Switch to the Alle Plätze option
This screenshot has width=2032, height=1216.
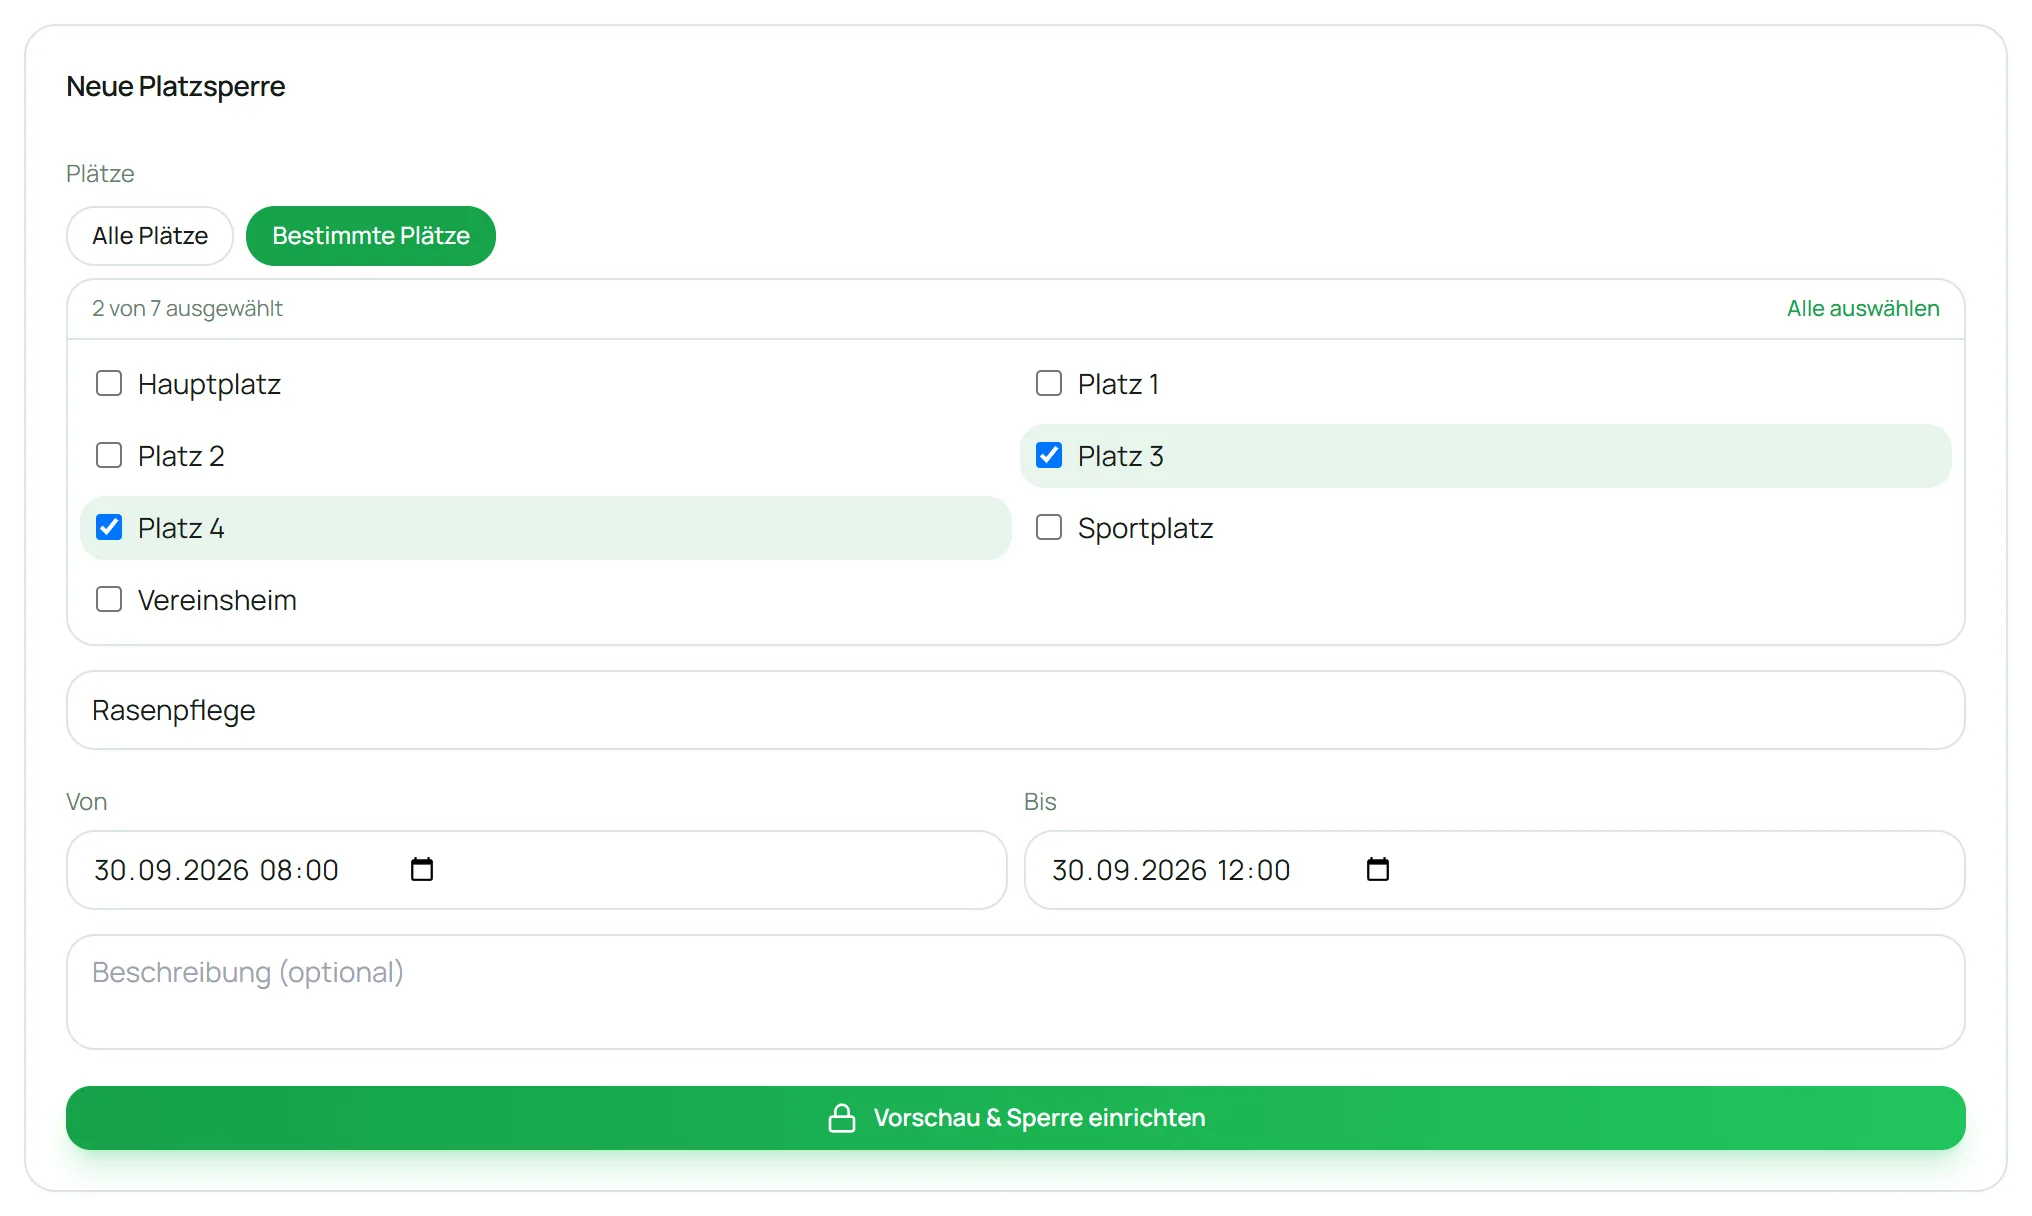coord(150,236)
